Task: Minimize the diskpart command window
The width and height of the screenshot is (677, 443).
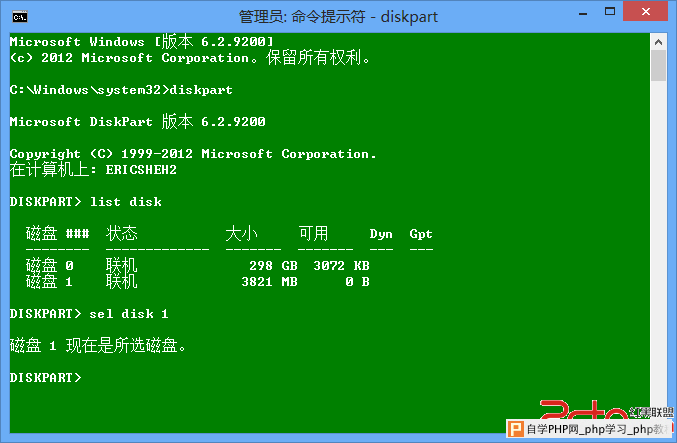Action: click(x=583, y=13)
